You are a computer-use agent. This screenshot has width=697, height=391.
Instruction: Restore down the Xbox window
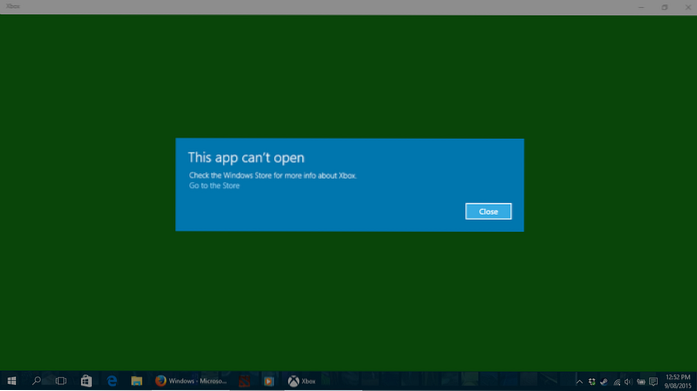click(665, 7)
